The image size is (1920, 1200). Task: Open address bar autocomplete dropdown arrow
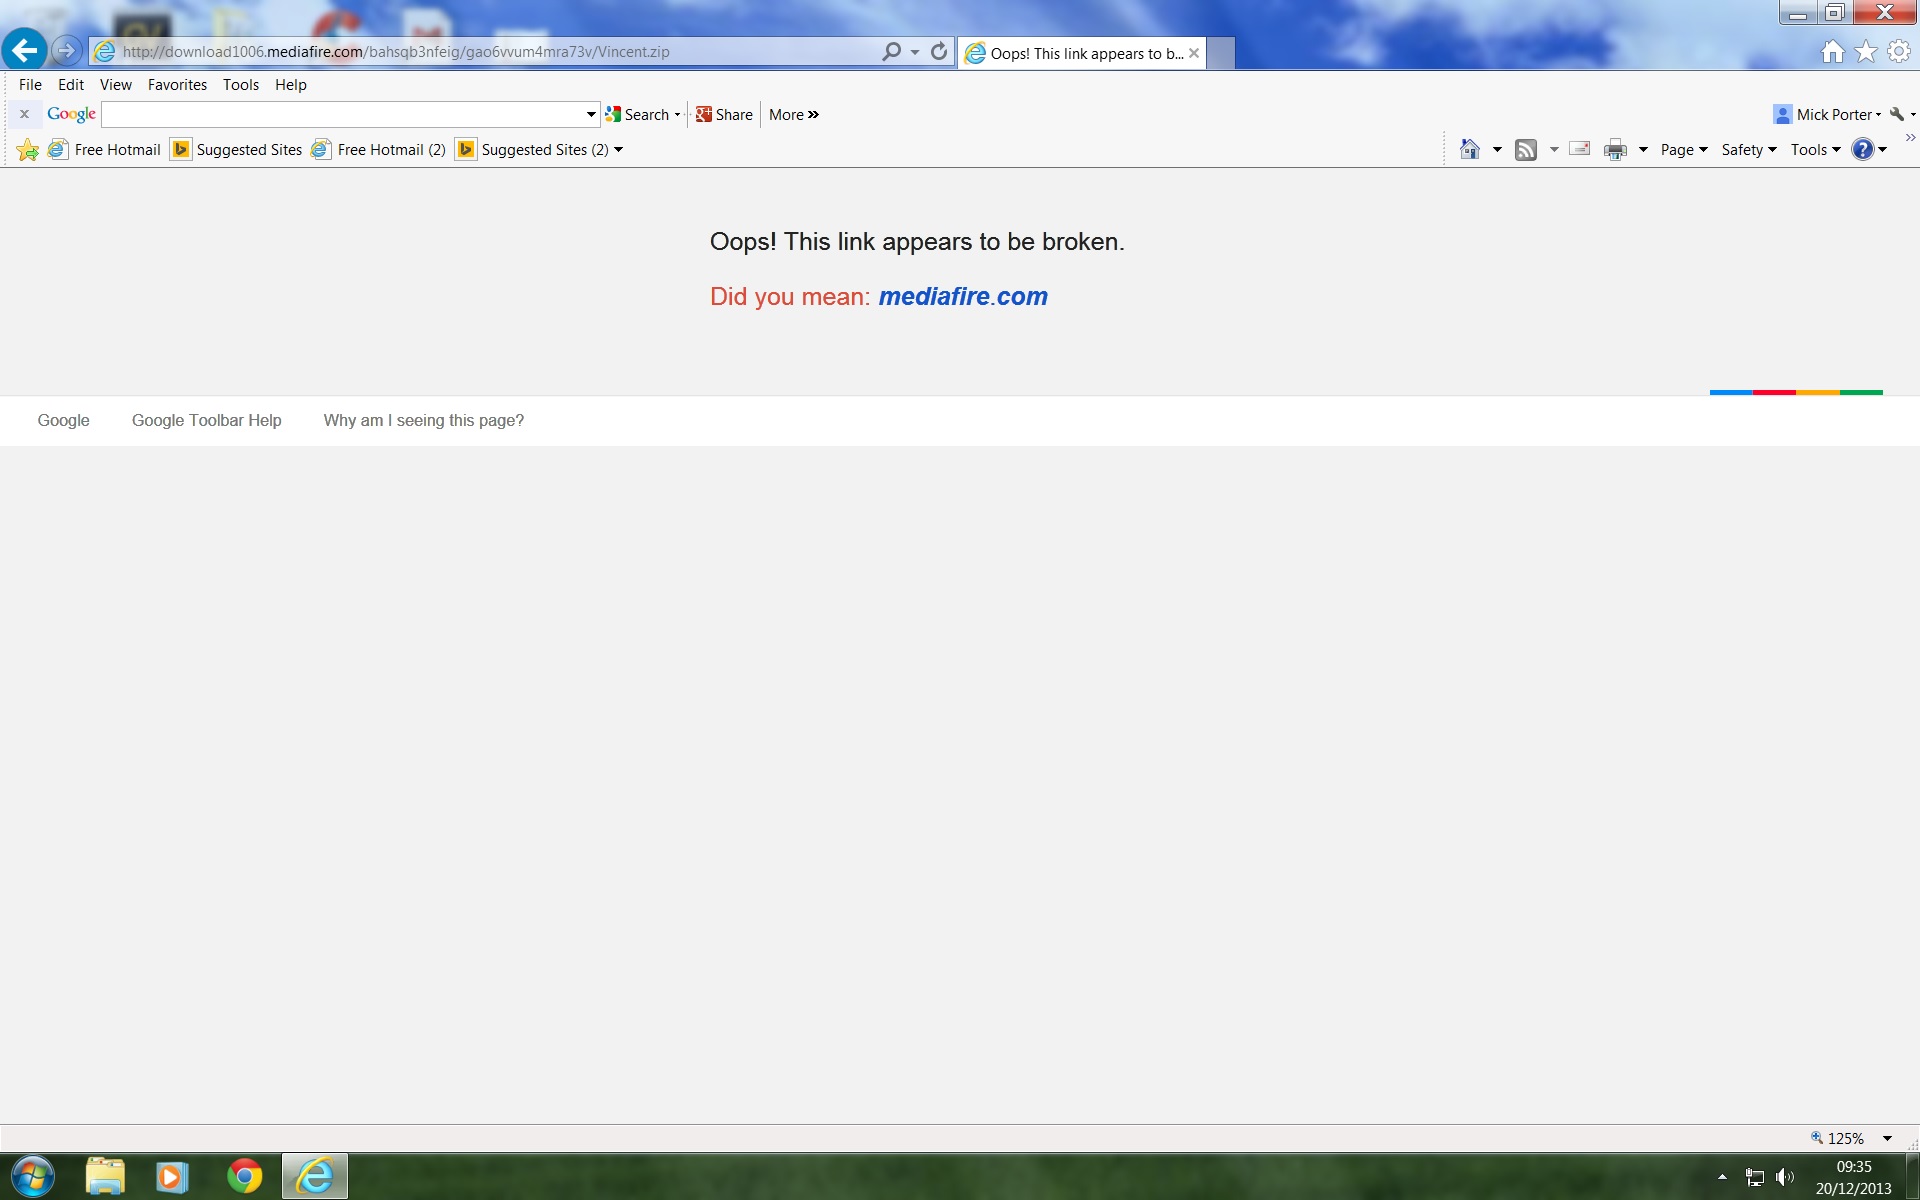[915, 52]
